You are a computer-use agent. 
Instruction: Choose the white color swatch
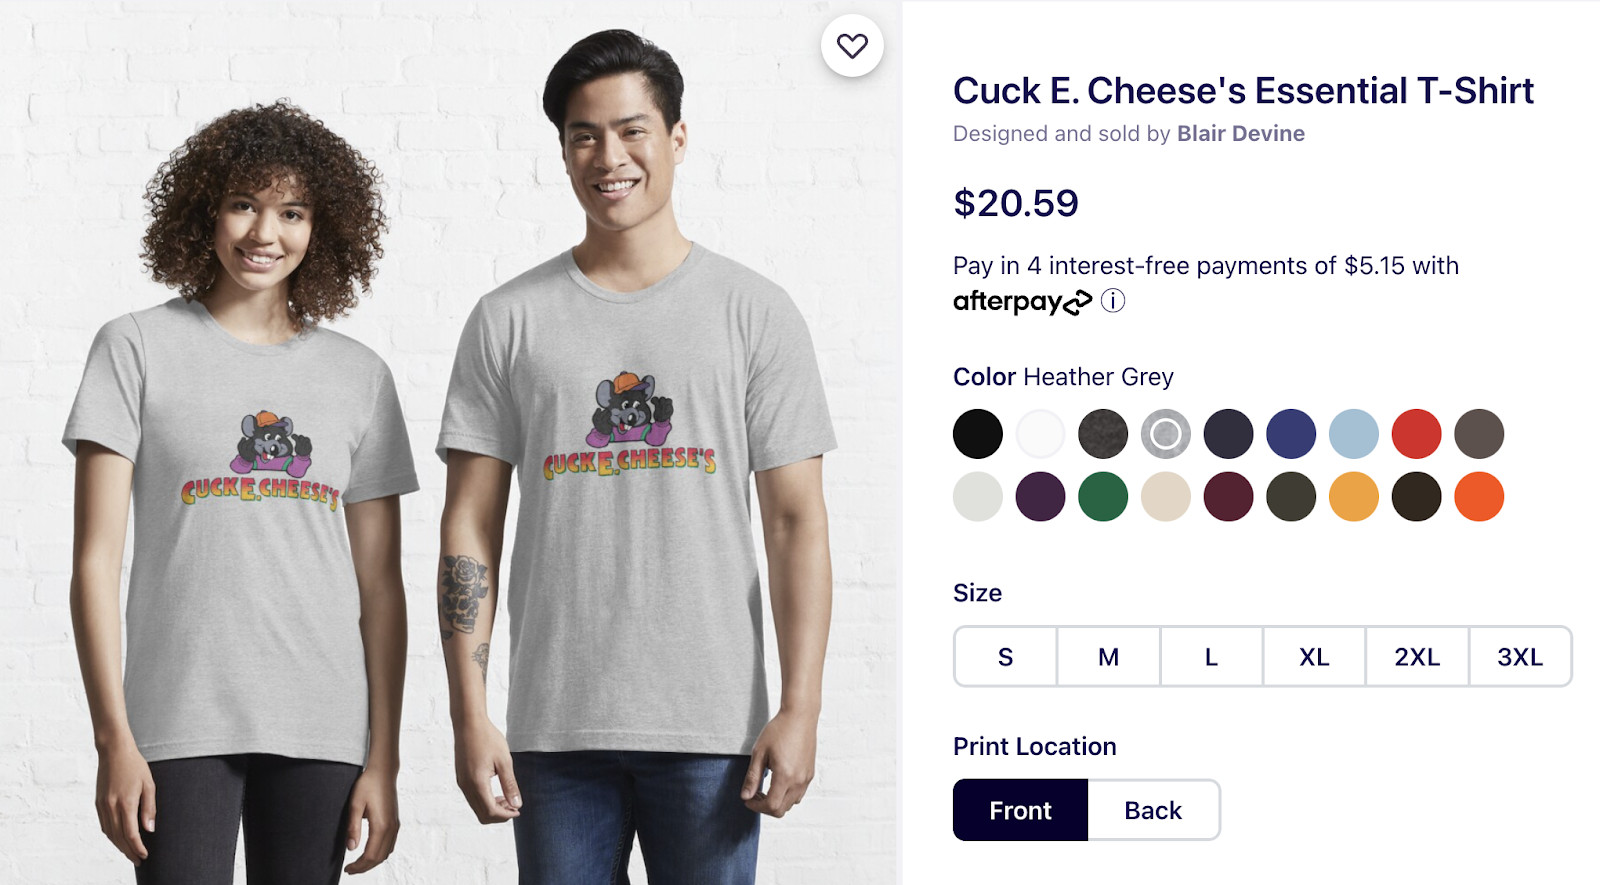1041,434
